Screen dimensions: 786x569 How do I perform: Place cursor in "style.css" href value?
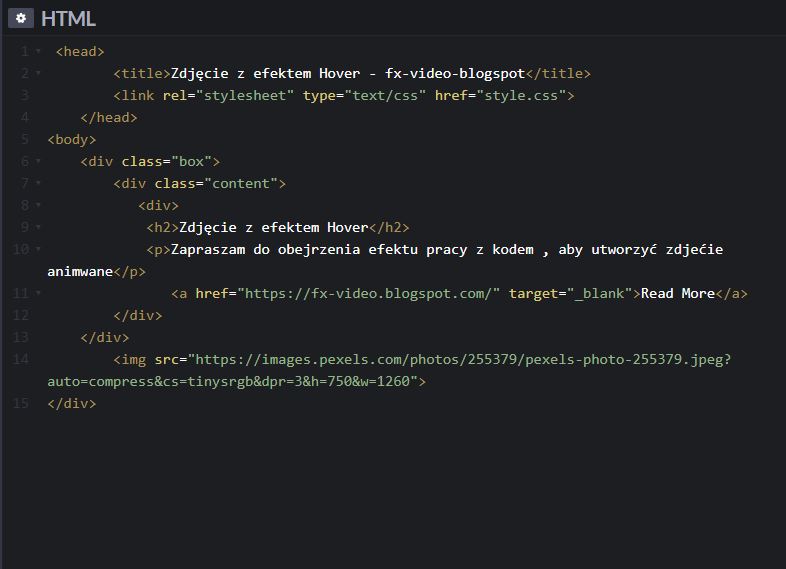click(x=521, y=95)
